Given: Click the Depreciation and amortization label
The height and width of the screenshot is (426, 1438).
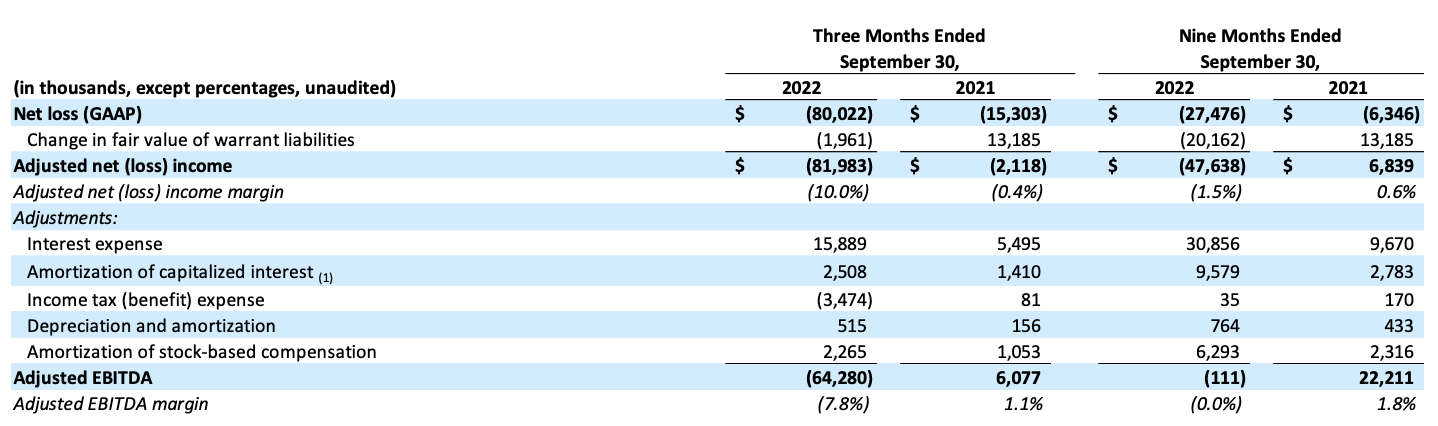Looking at the screenshot, I should point(151,325).
